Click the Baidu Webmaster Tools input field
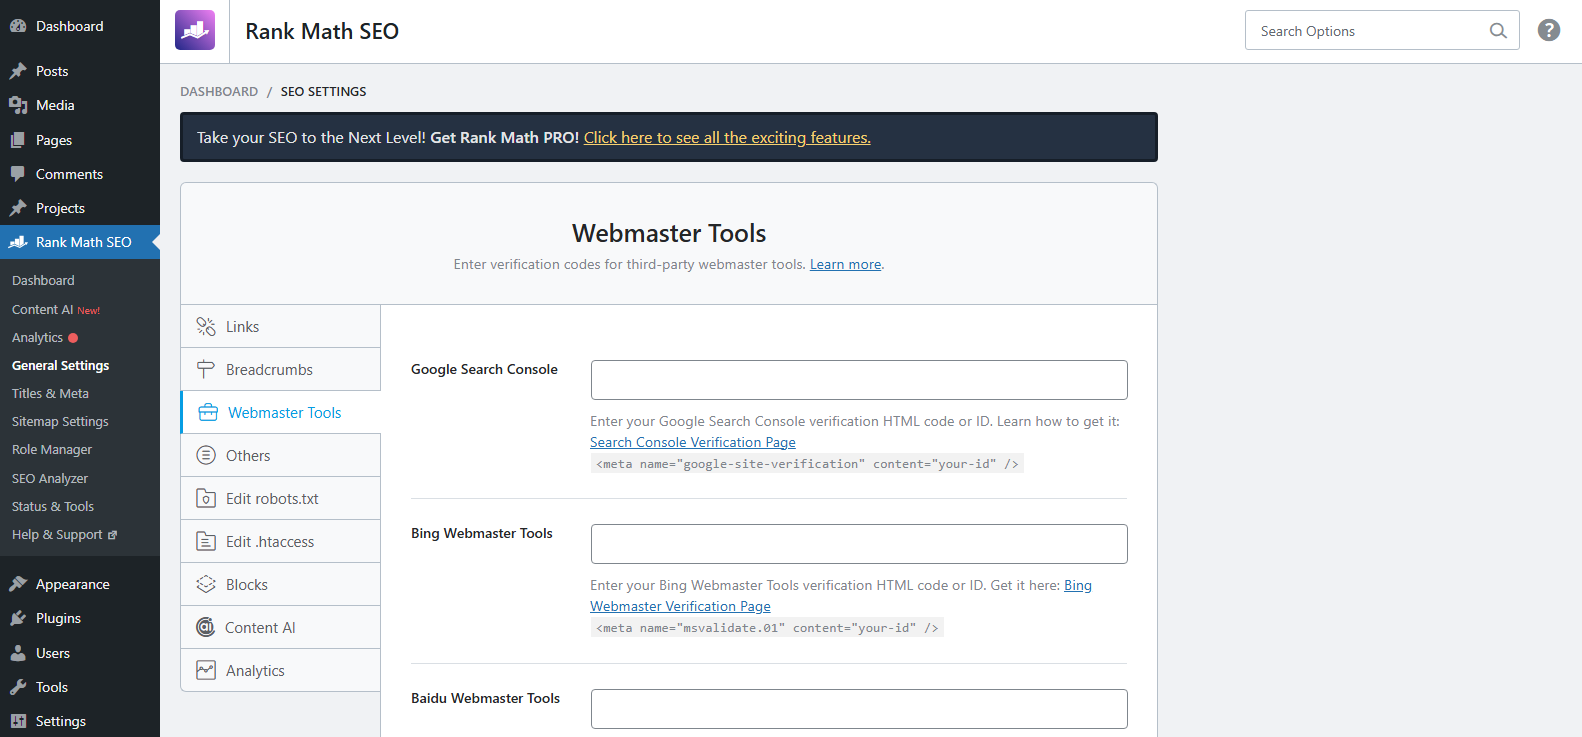The image size is (1582, 737). point(859,709)
